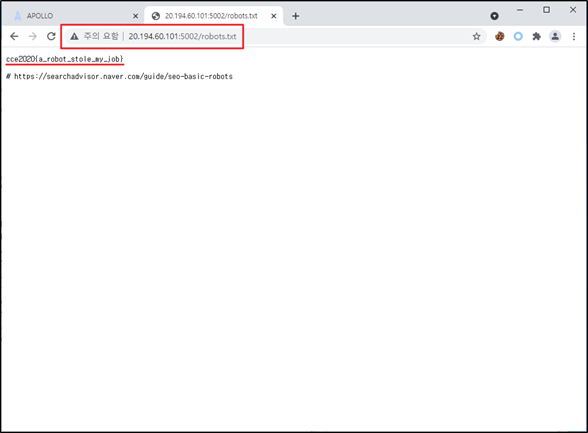Click the 주의 요함 security label
This screenshot has height=433, width=588.
tap(101, 36)
